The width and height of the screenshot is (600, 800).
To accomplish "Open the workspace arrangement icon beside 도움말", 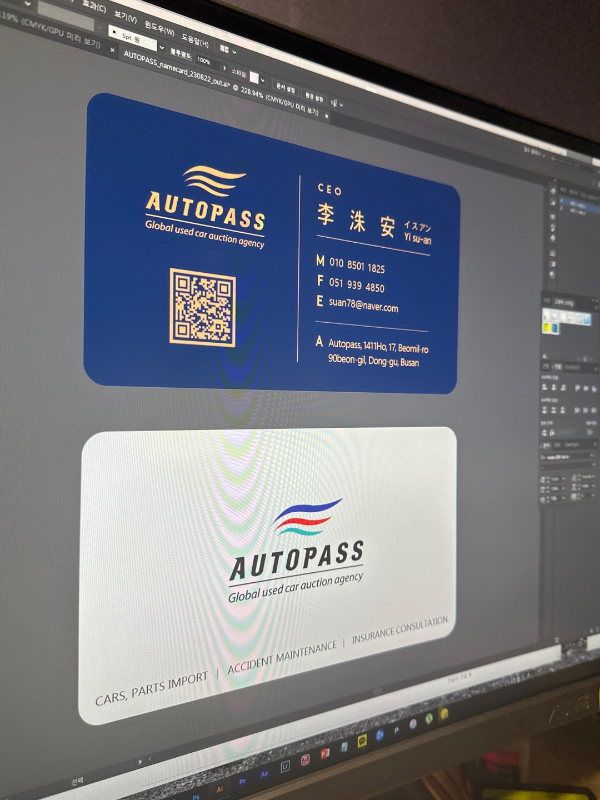I will [x=224, y=48].
